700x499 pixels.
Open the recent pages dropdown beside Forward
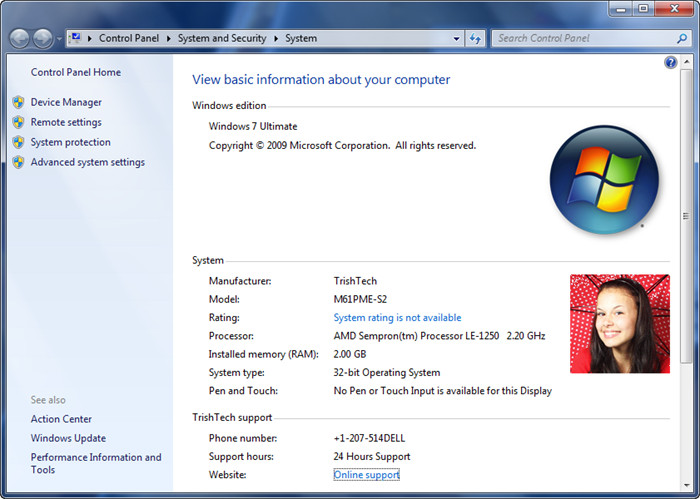pos(59,39)
